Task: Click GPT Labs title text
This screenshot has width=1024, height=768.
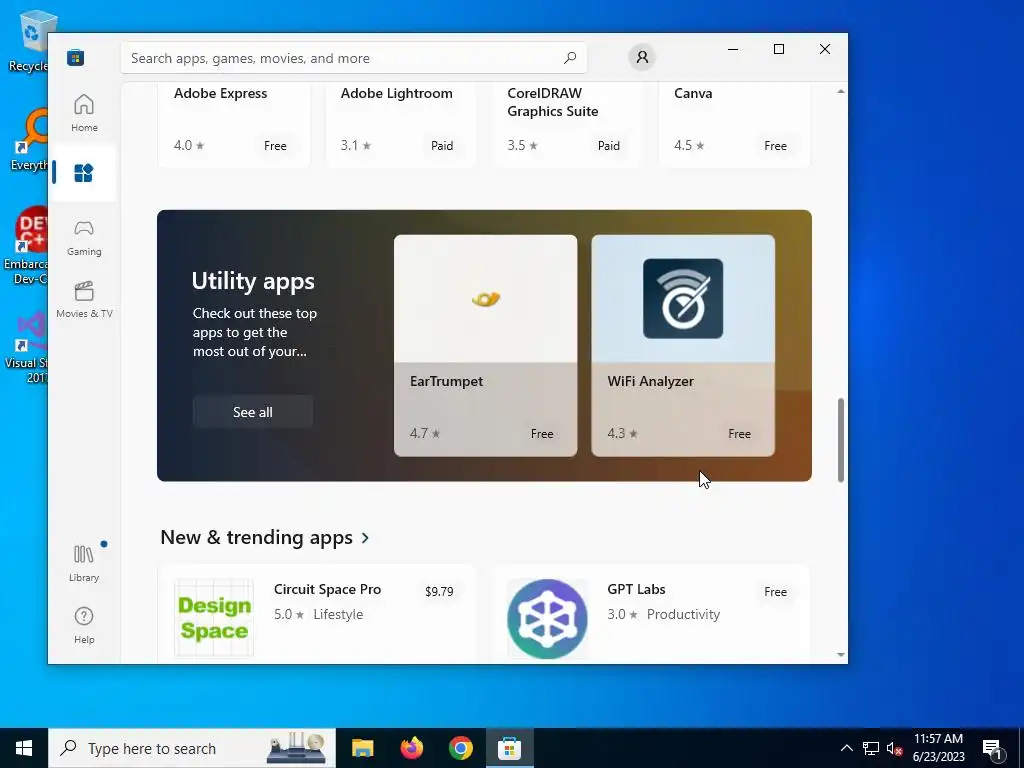Action: (x=637, y=589)
